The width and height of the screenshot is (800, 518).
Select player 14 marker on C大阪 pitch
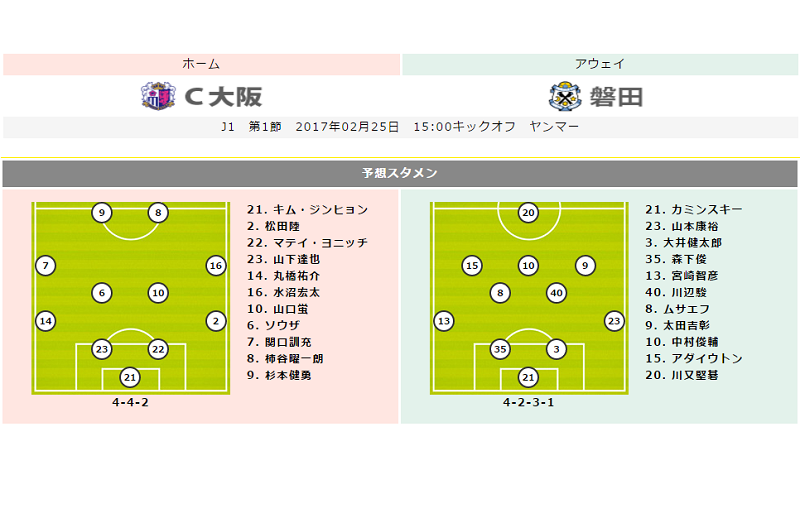[x=46, y=321]
